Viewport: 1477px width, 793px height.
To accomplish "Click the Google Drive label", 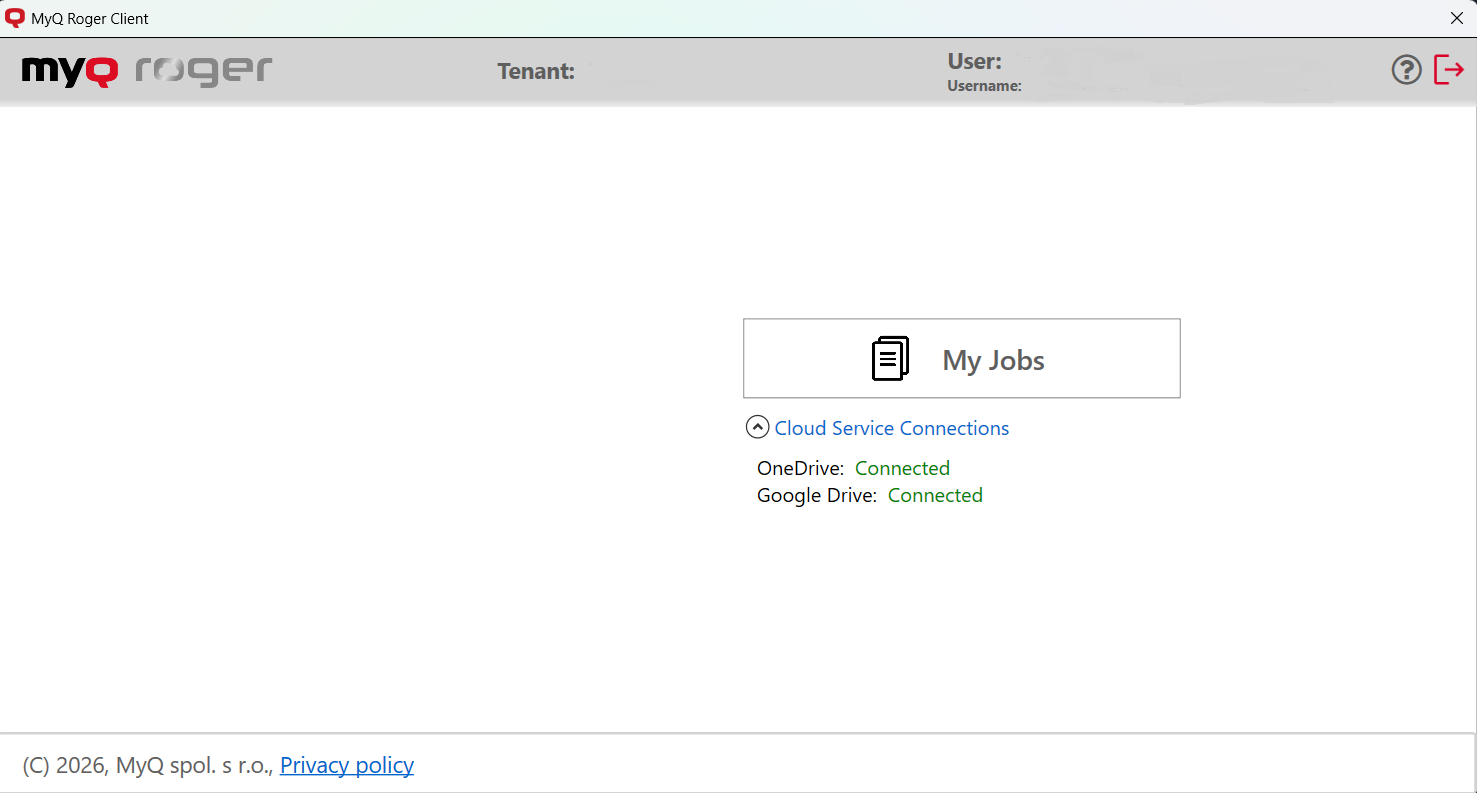I will click(x=817, y=495).
